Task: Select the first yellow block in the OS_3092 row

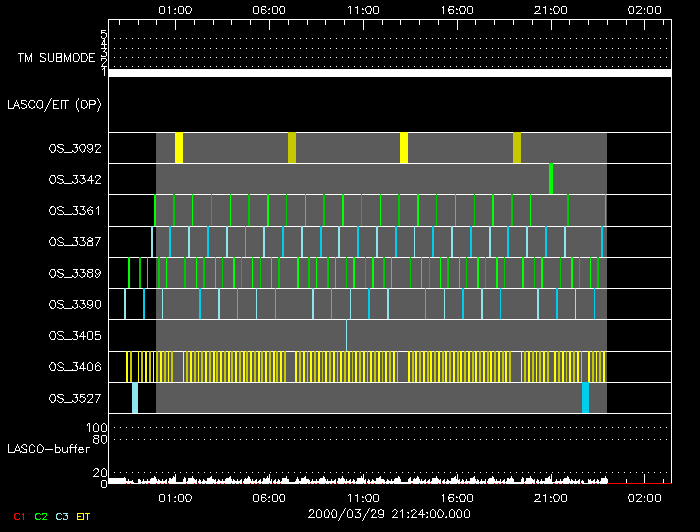Action: 179,148
